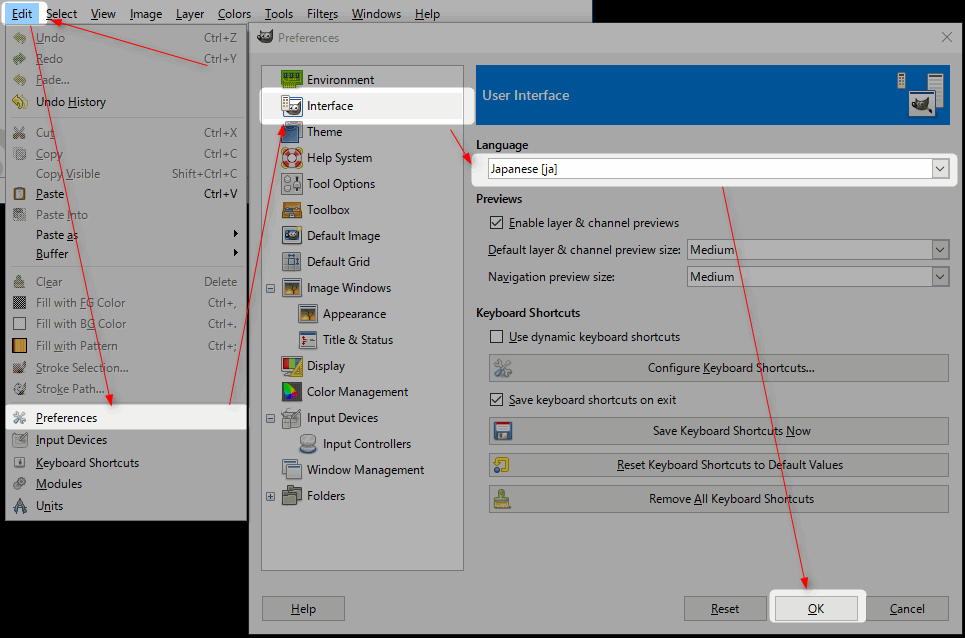This screenshot has height=638, width=965.
Task: Open the View menu
Action: 103,14
